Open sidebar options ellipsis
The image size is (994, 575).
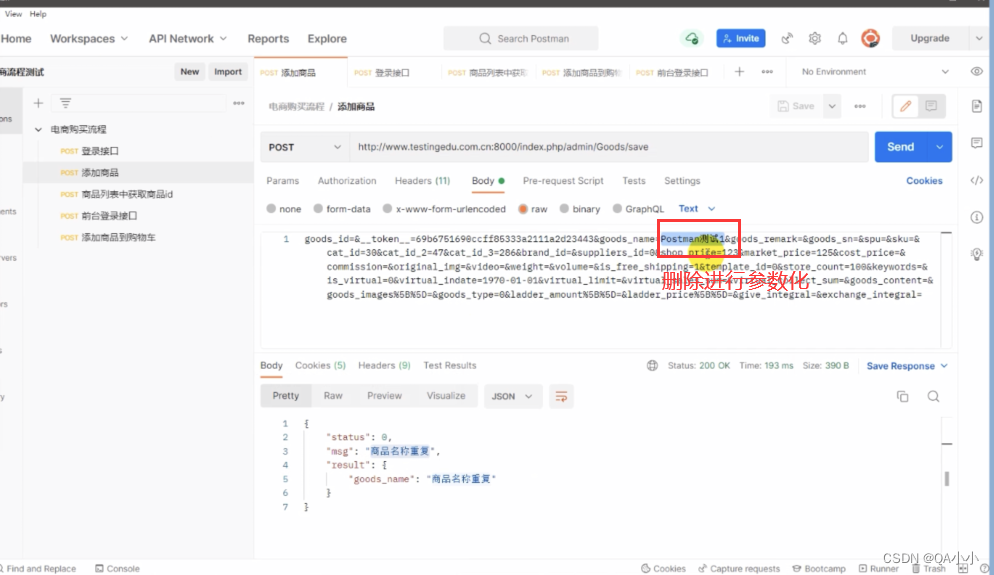(x=238, y=103)
